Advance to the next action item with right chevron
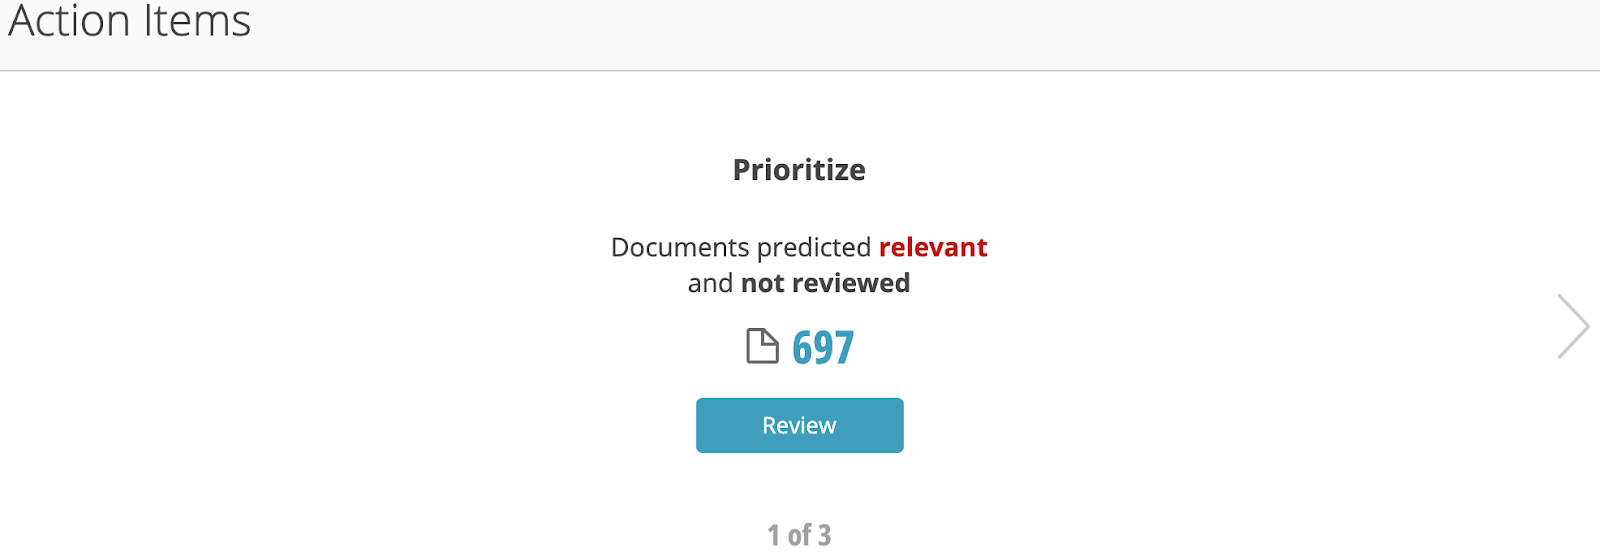Screen dimensions: 1600x552 tap(1573, 326)
